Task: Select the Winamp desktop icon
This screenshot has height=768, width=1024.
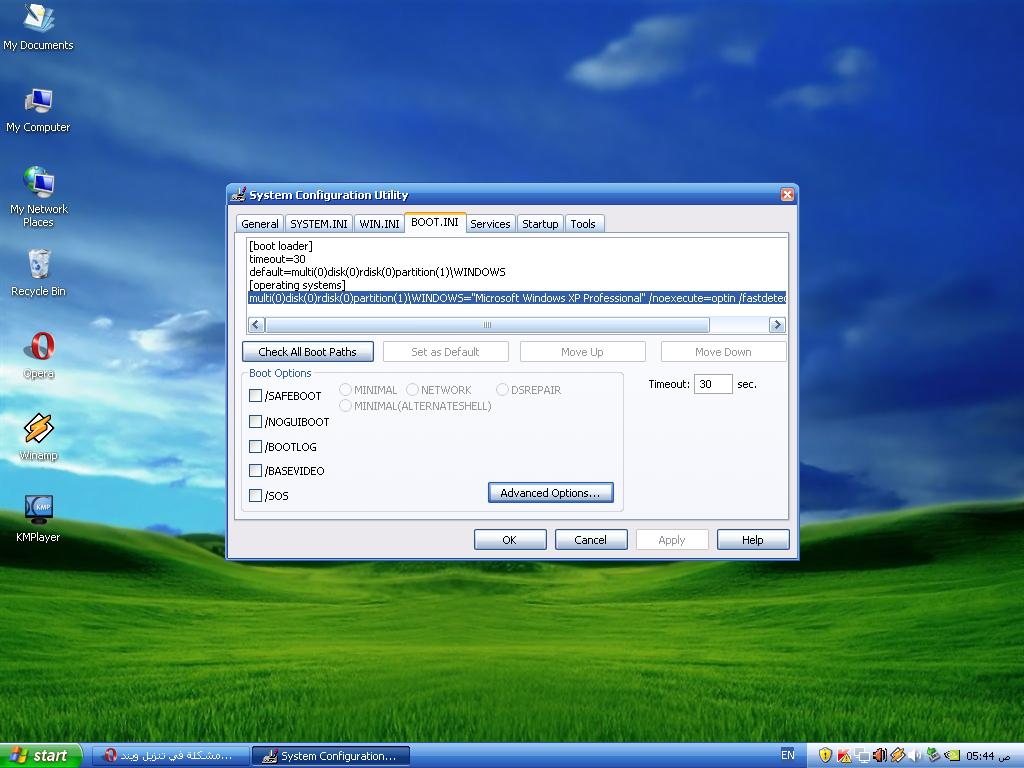Action: [x=38, y=437]
